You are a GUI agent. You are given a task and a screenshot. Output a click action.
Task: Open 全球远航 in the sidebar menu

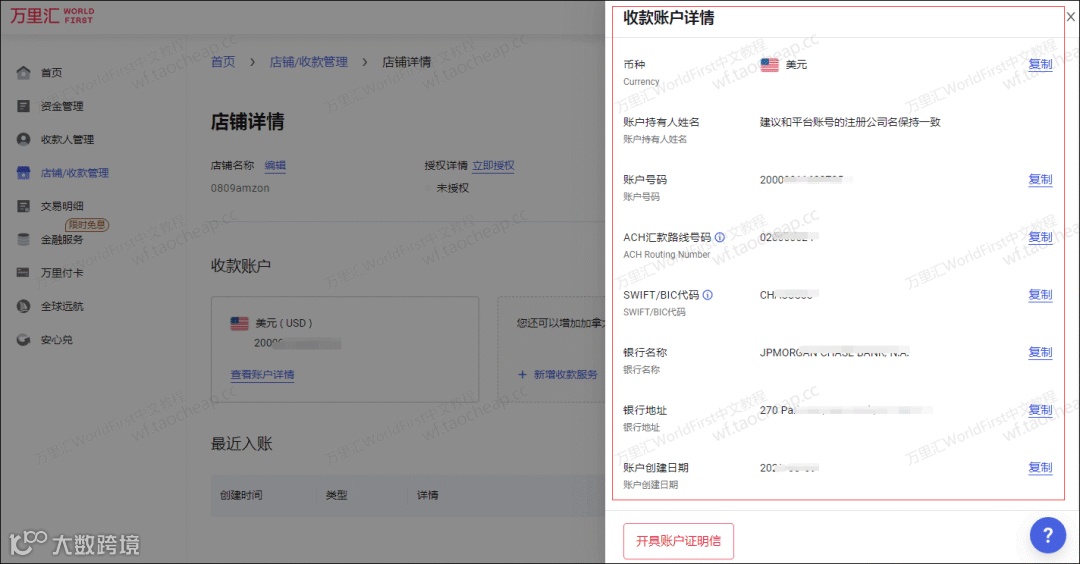pos(62,306)
